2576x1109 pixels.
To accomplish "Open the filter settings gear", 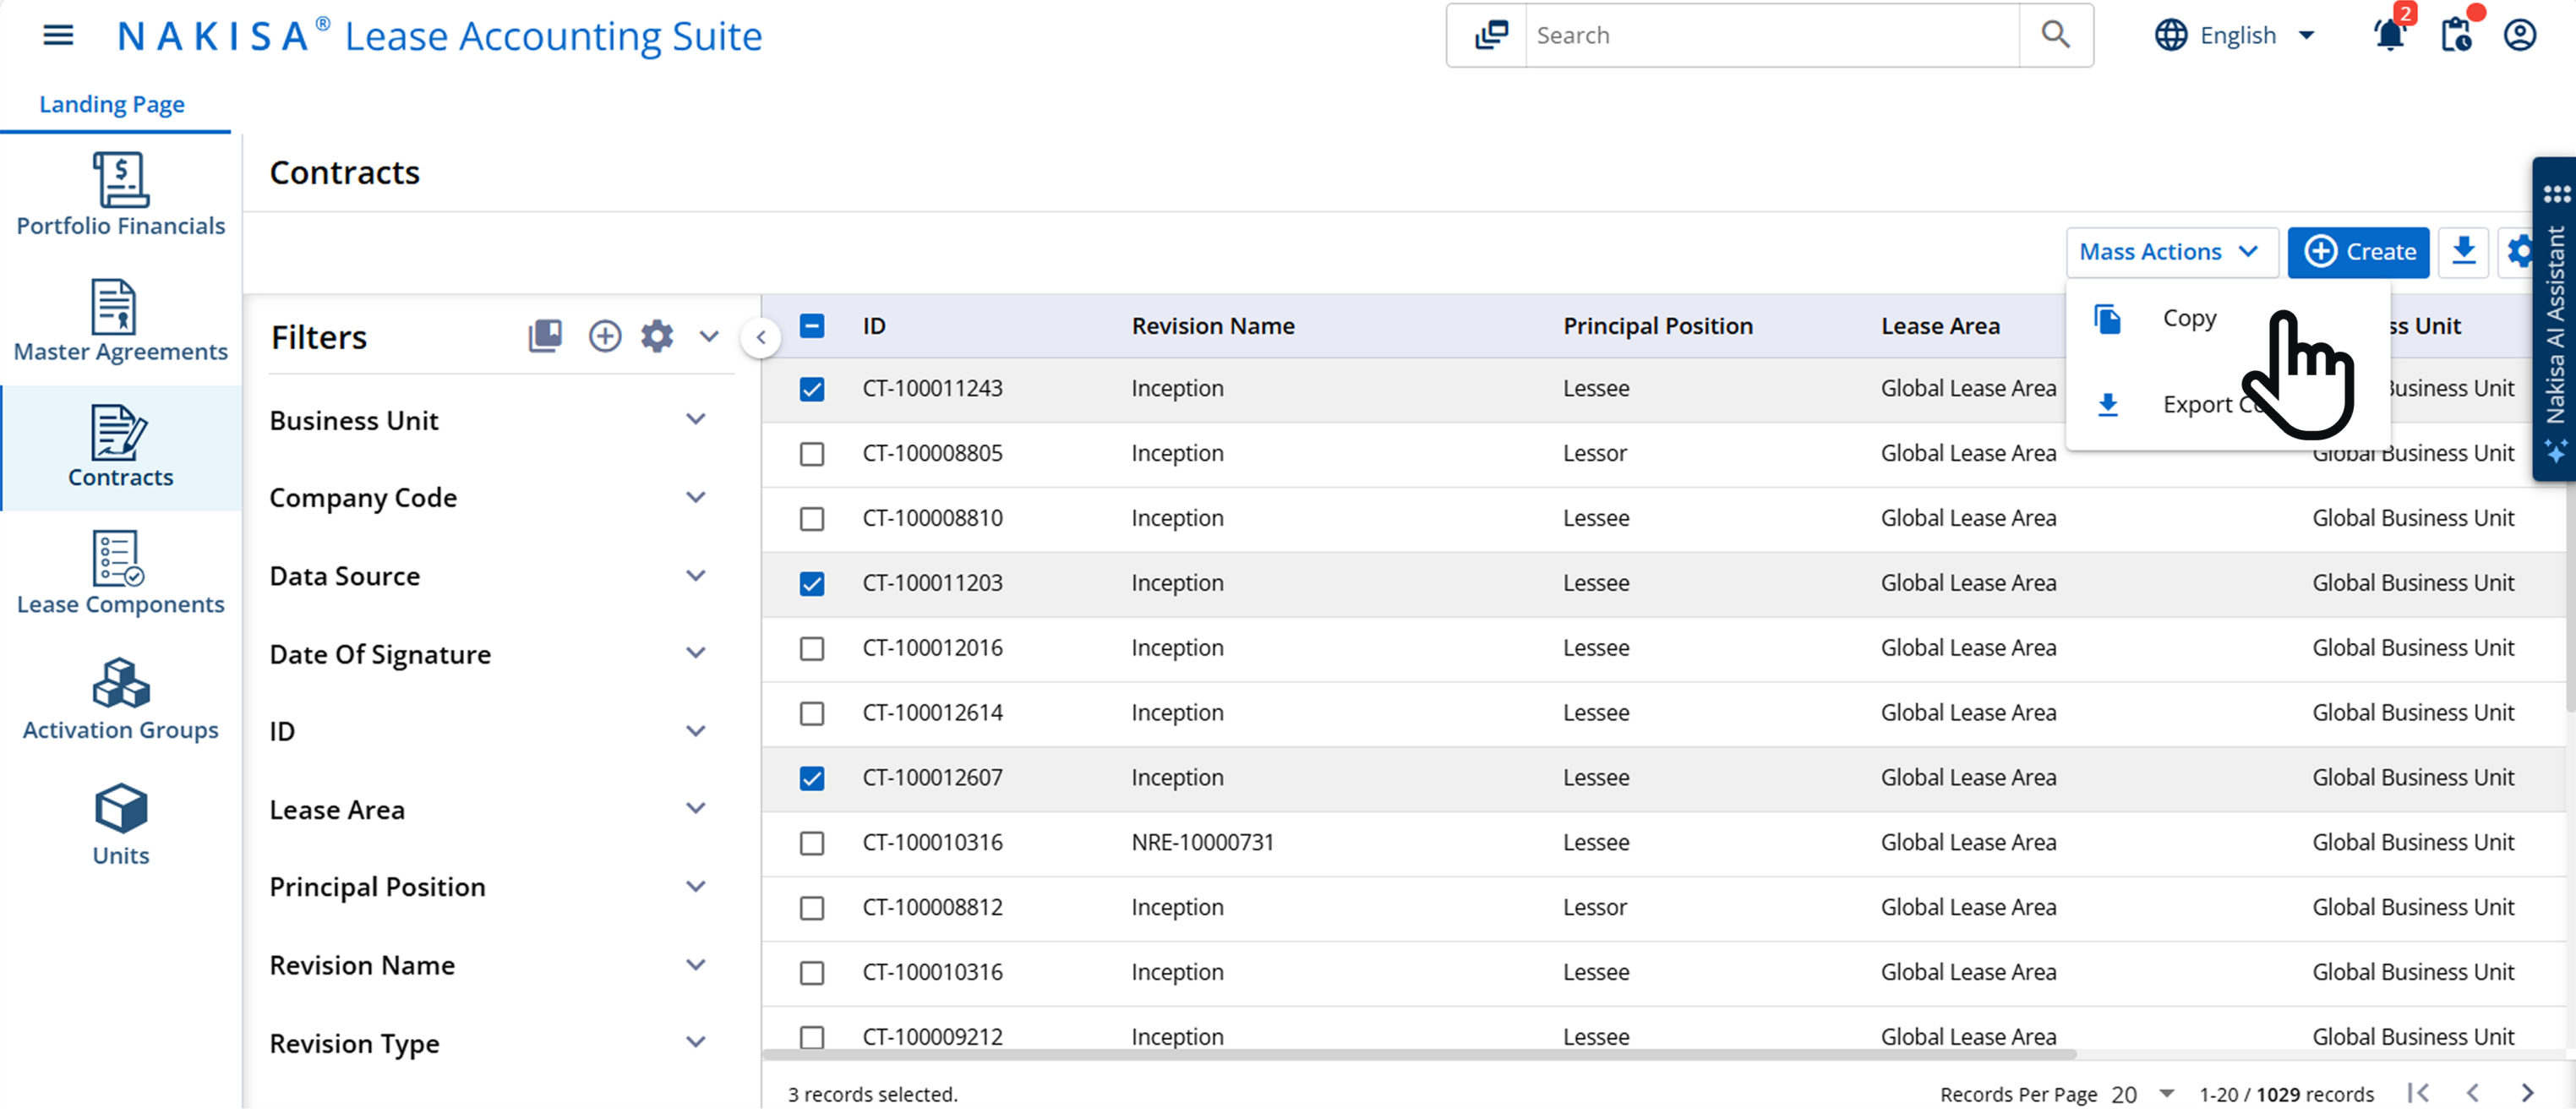I will point(657,336).
